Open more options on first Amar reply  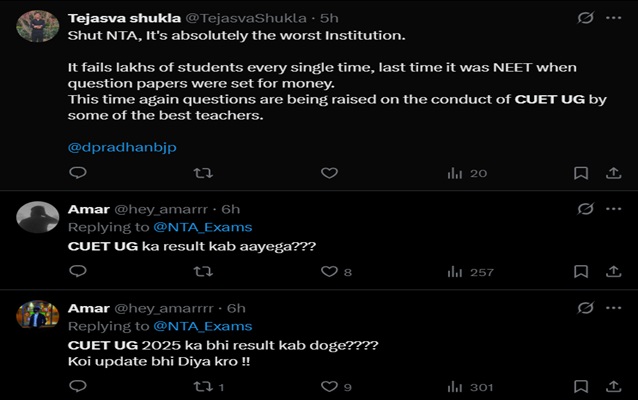614,208
